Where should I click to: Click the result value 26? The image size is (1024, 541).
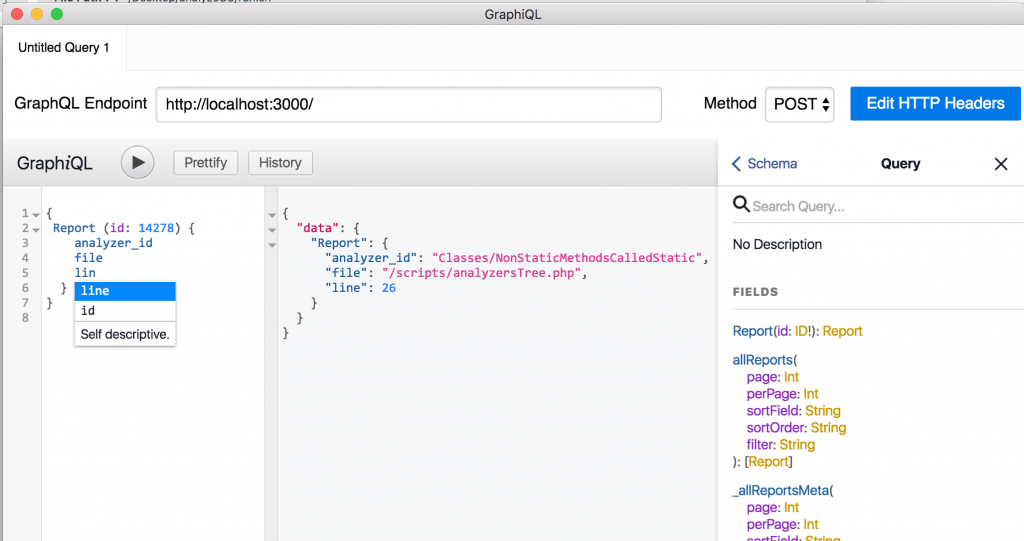389,288
